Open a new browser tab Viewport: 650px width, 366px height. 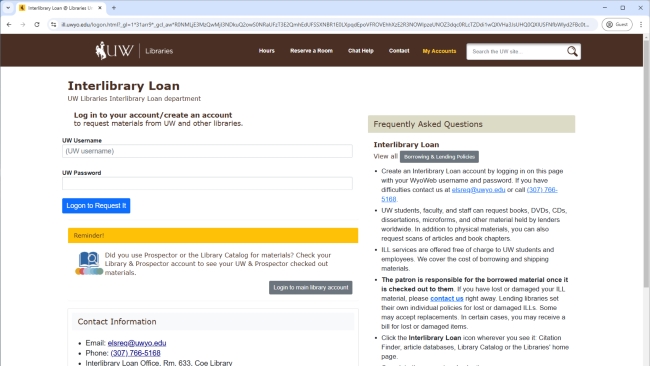(114, 7)
